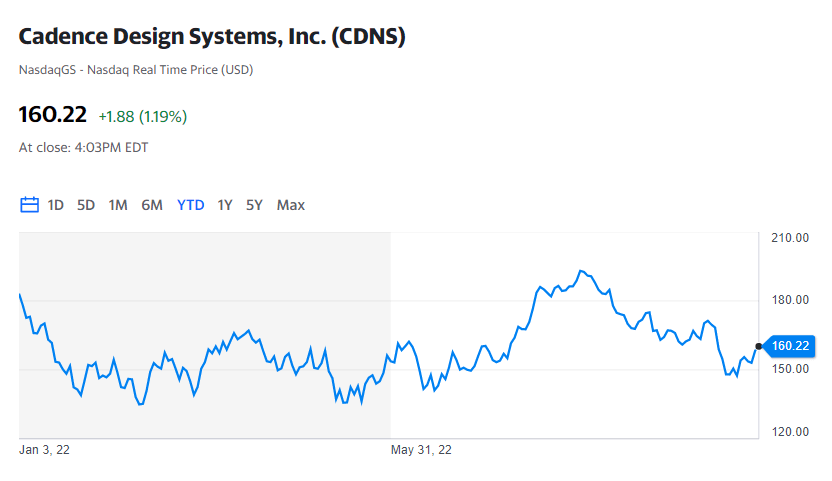Show Max historical price range
Viewport: 832px width, 481px height.
[291, 205]
